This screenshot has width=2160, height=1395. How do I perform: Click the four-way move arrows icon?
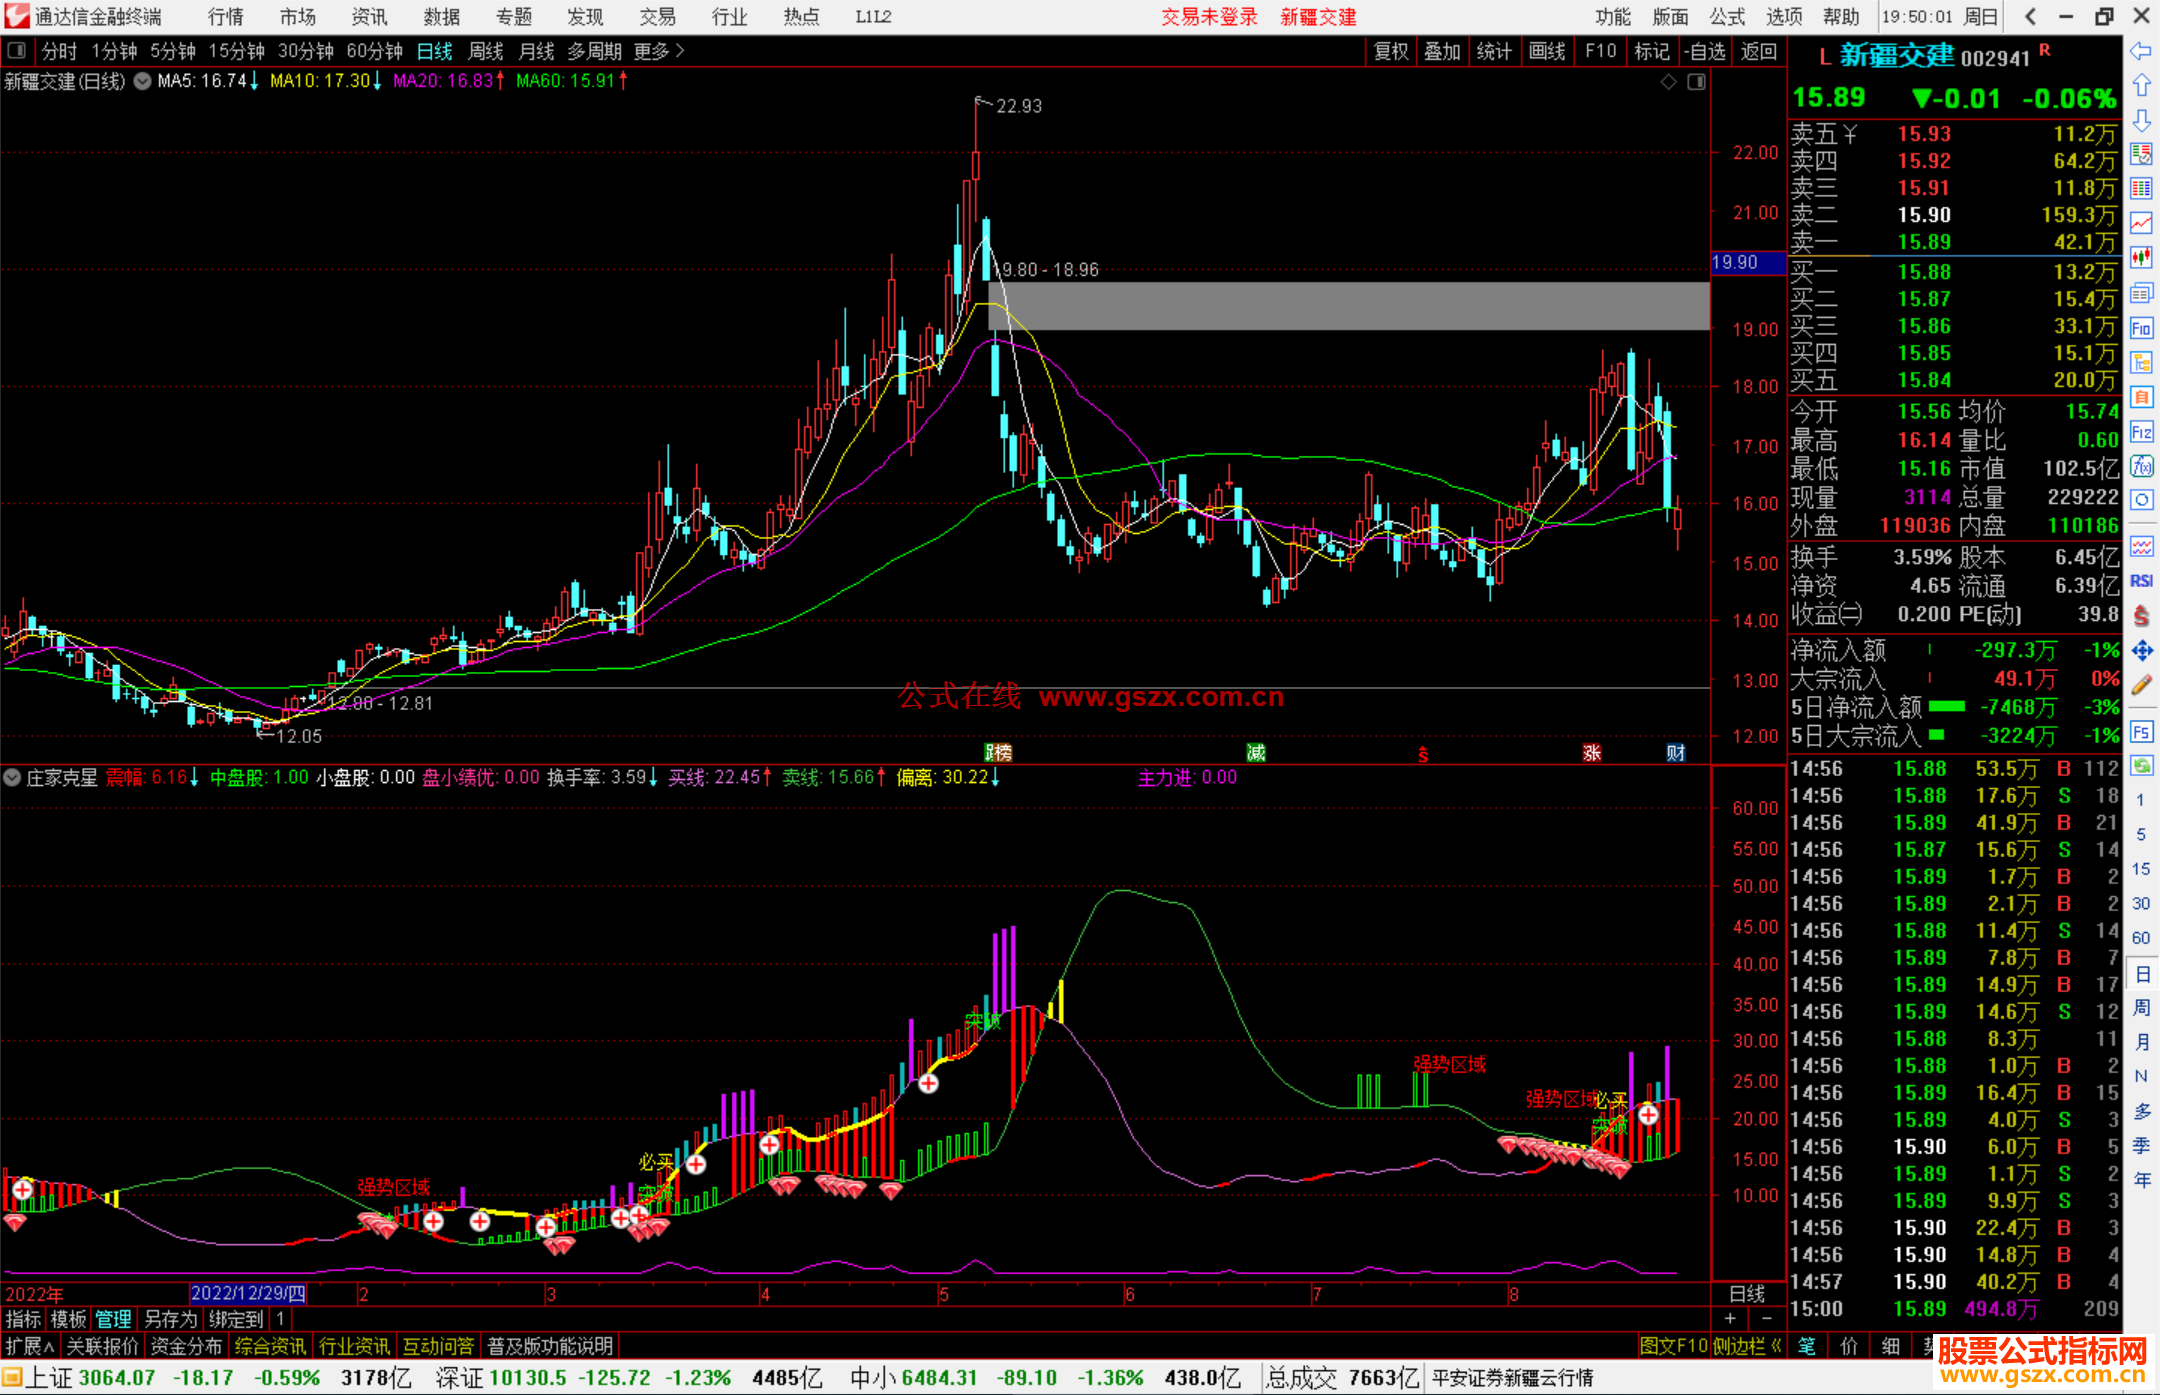2141,651
